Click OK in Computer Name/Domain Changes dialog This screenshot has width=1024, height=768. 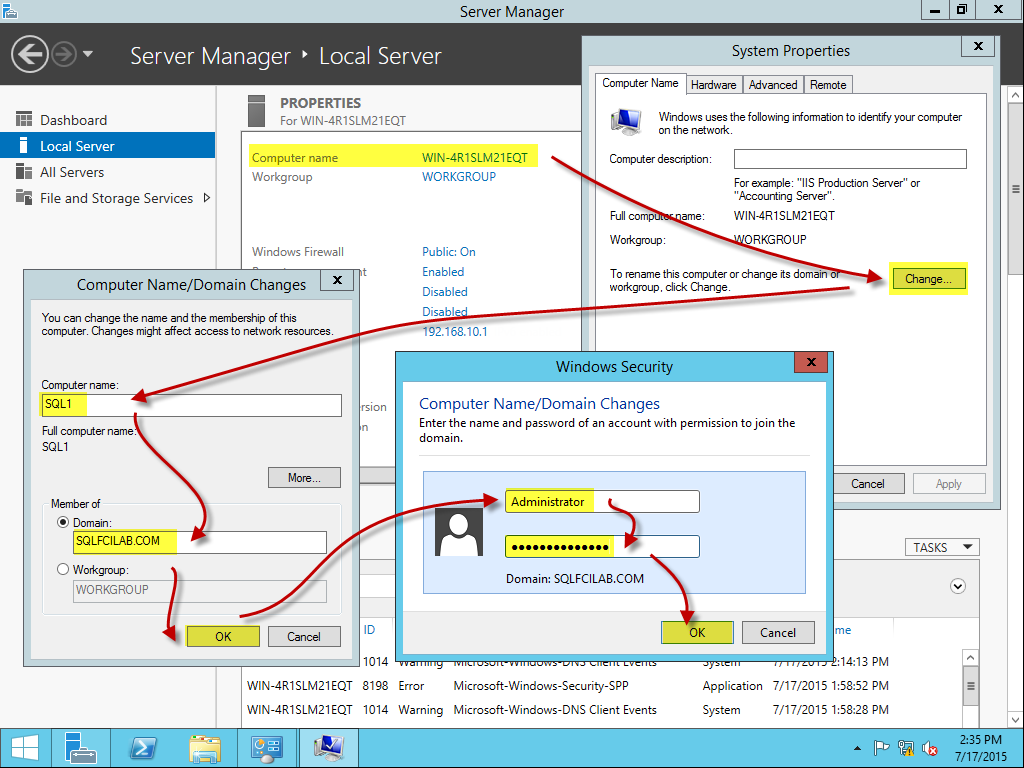(223, 636)
